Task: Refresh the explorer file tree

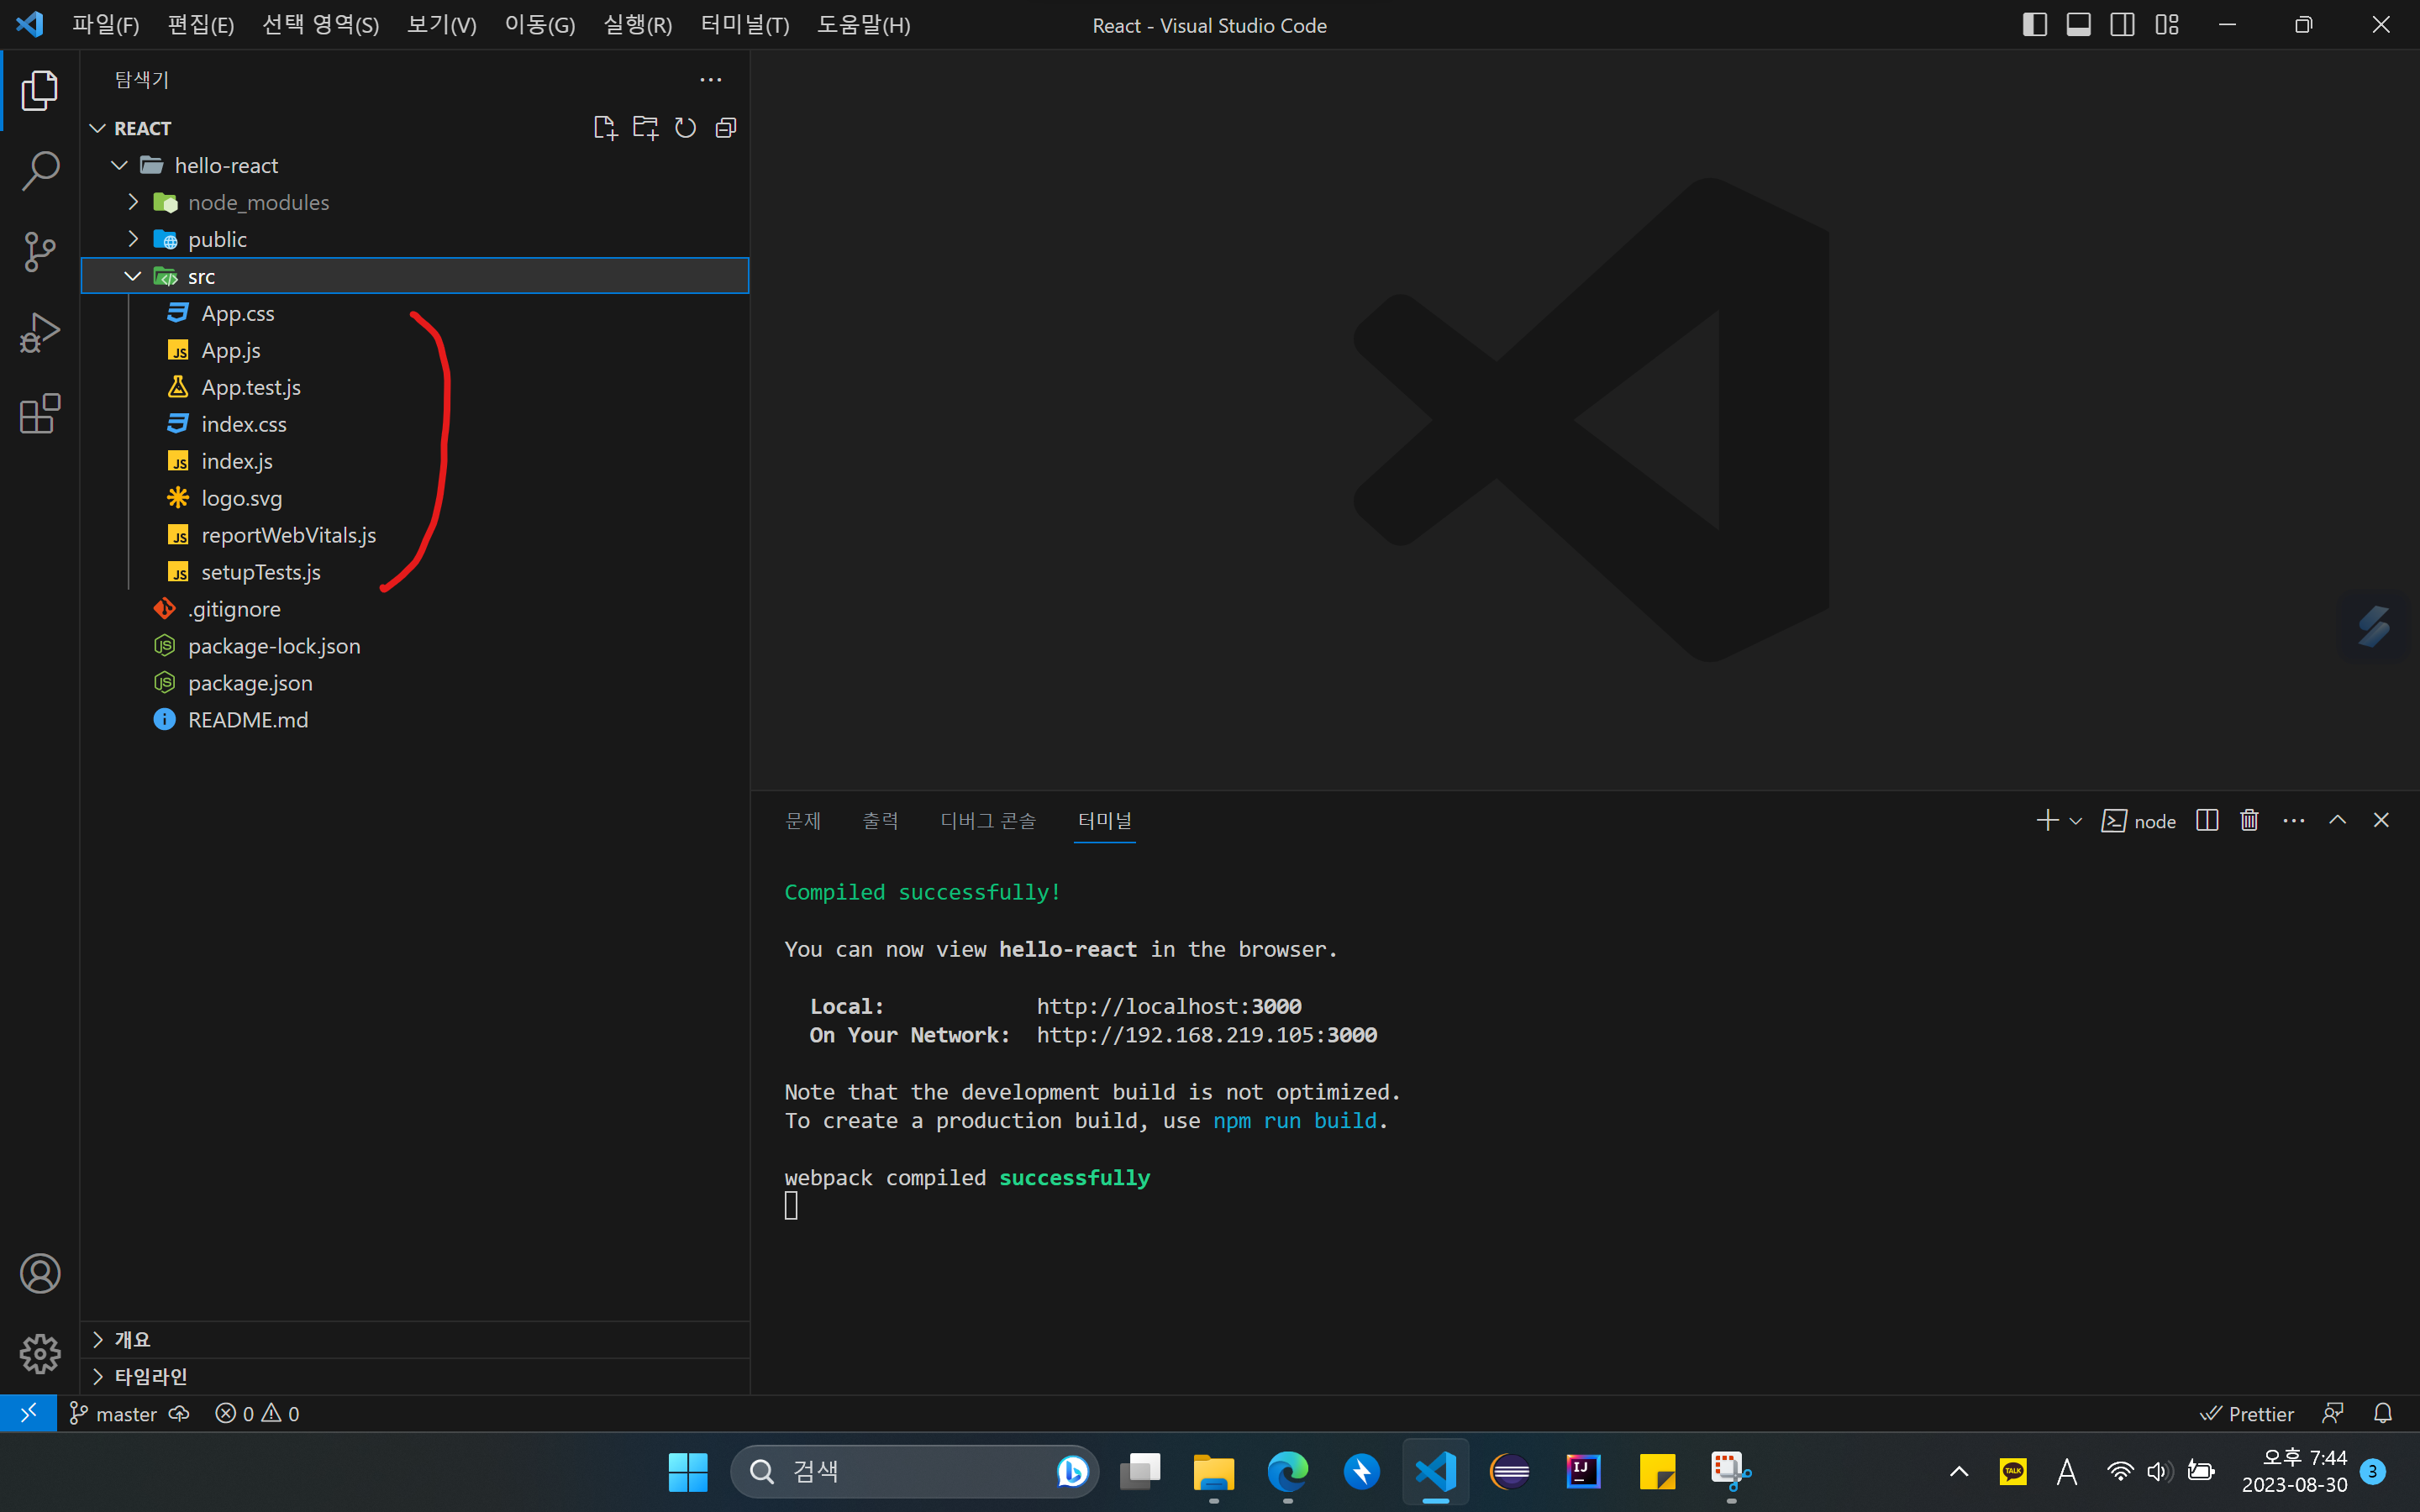Action: [685, 128]
